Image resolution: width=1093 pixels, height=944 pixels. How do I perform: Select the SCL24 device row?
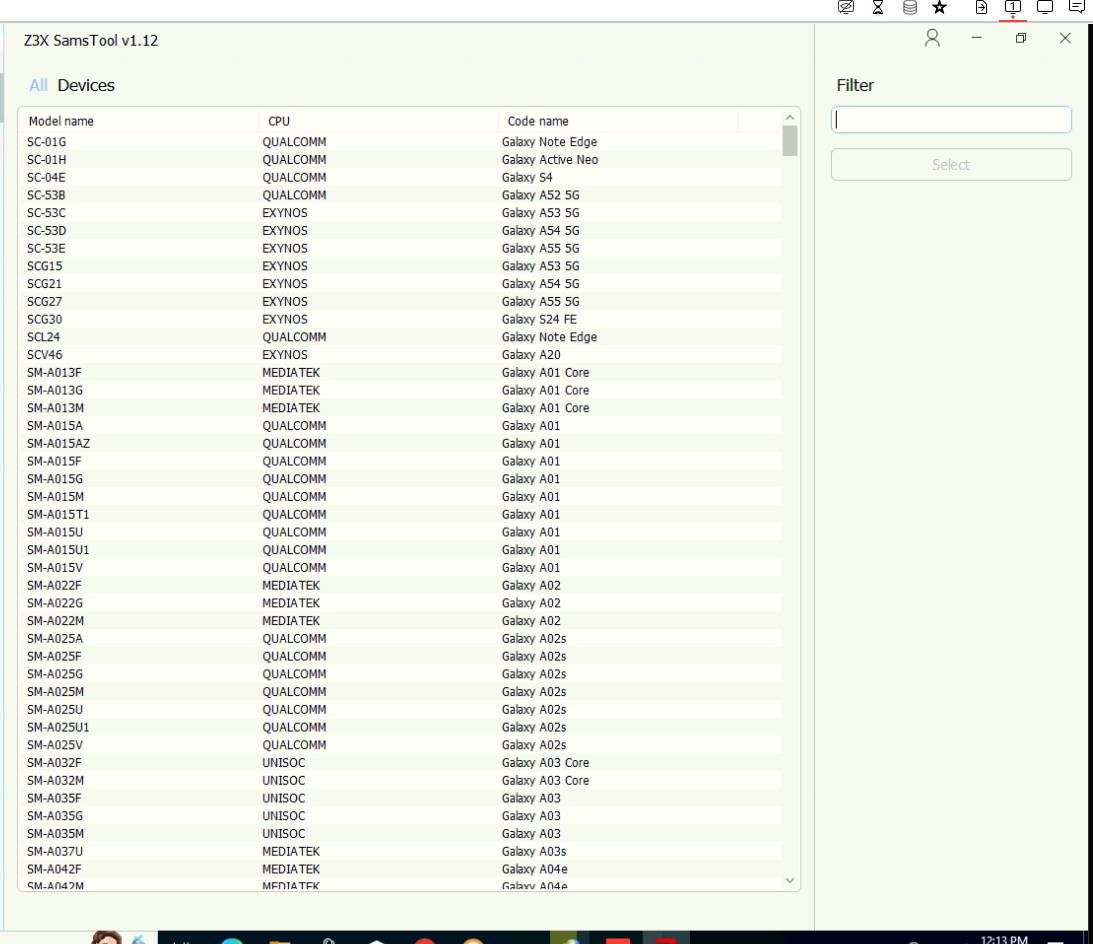401,337
